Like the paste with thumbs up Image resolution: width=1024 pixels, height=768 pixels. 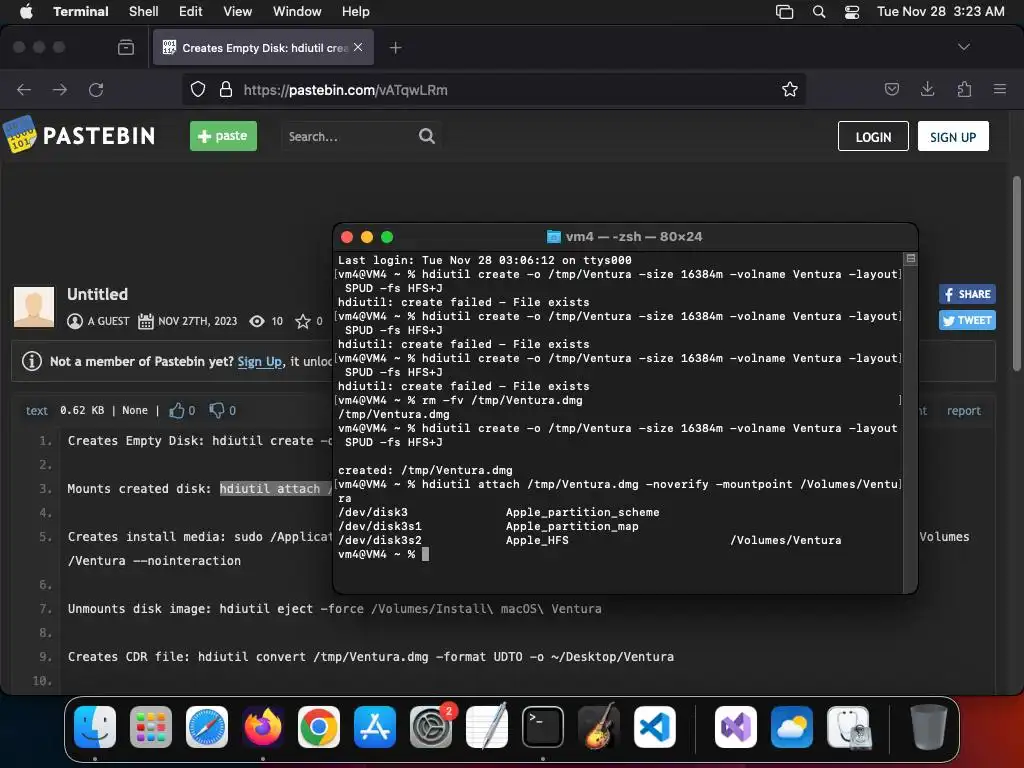click(x=176, y=410)
